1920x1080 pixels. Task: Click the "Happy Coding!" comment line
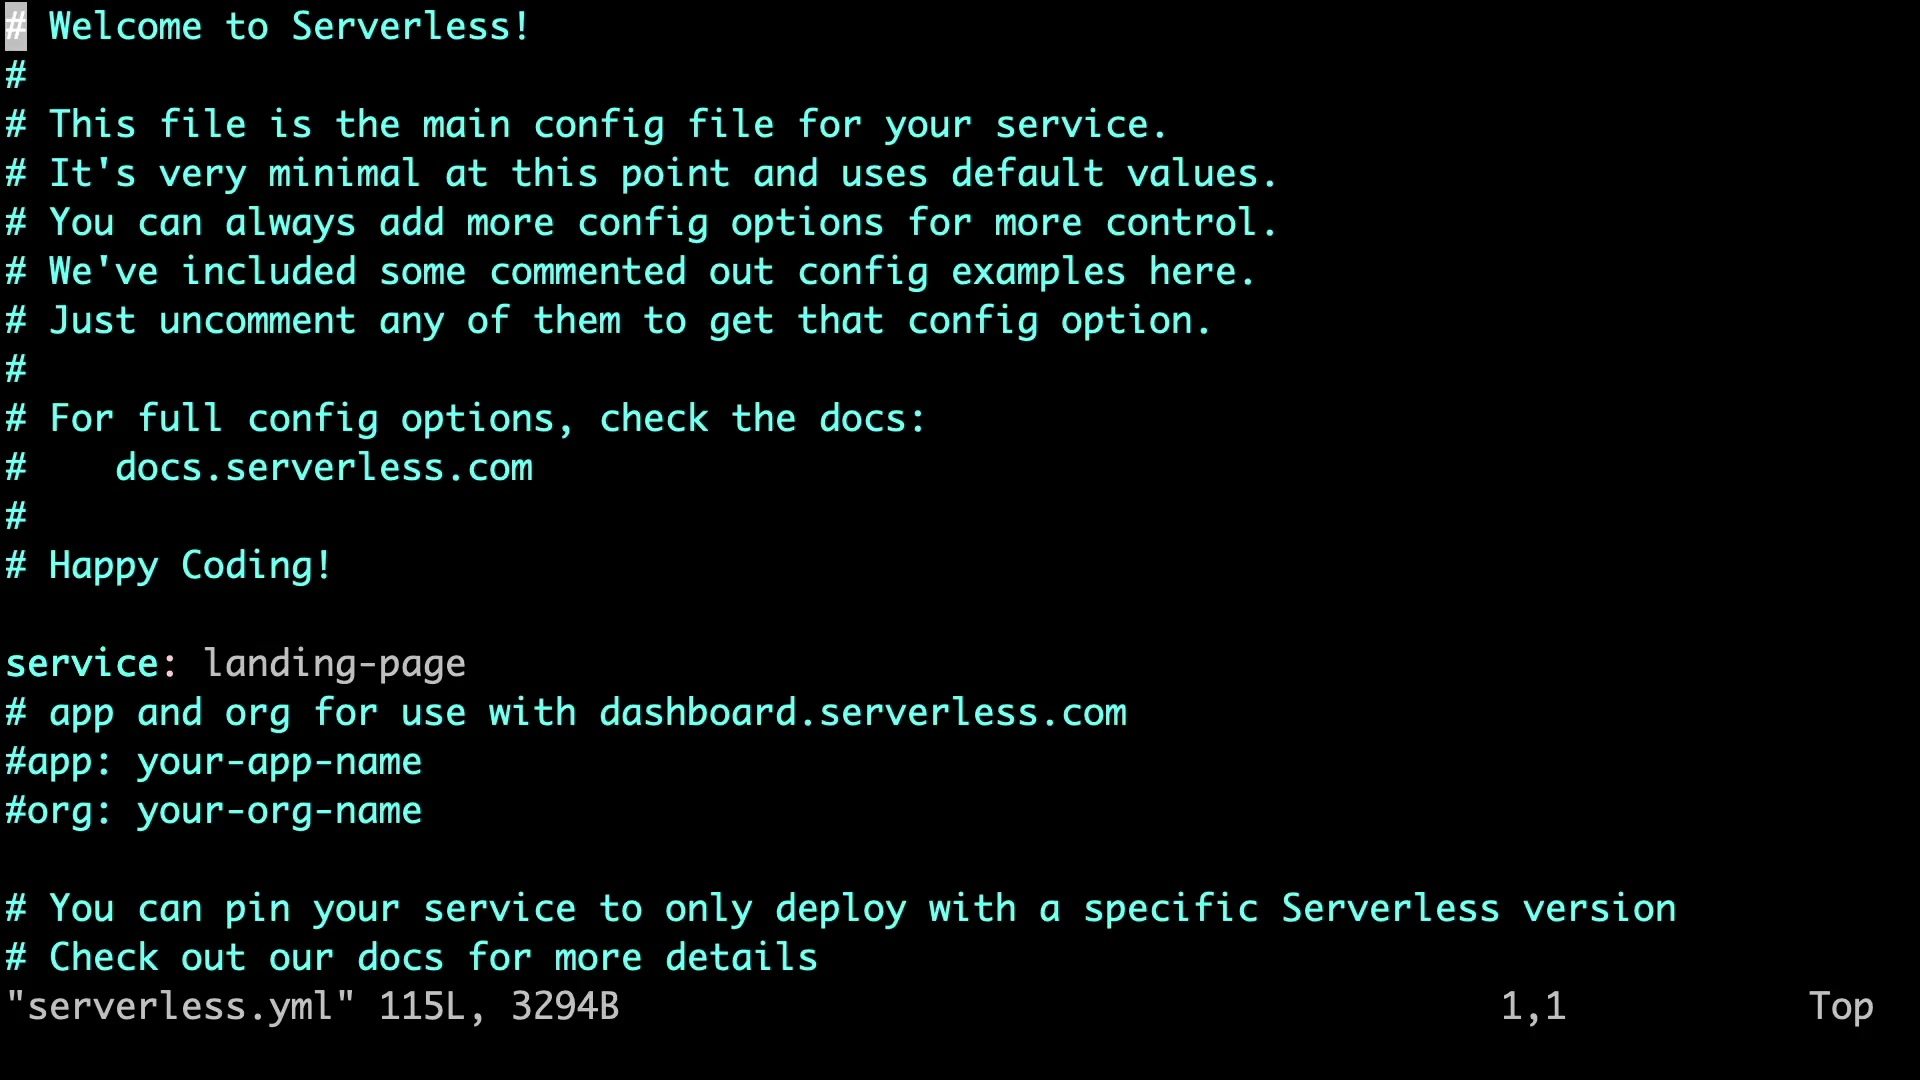pyautogui.click(x=189, y=566)
